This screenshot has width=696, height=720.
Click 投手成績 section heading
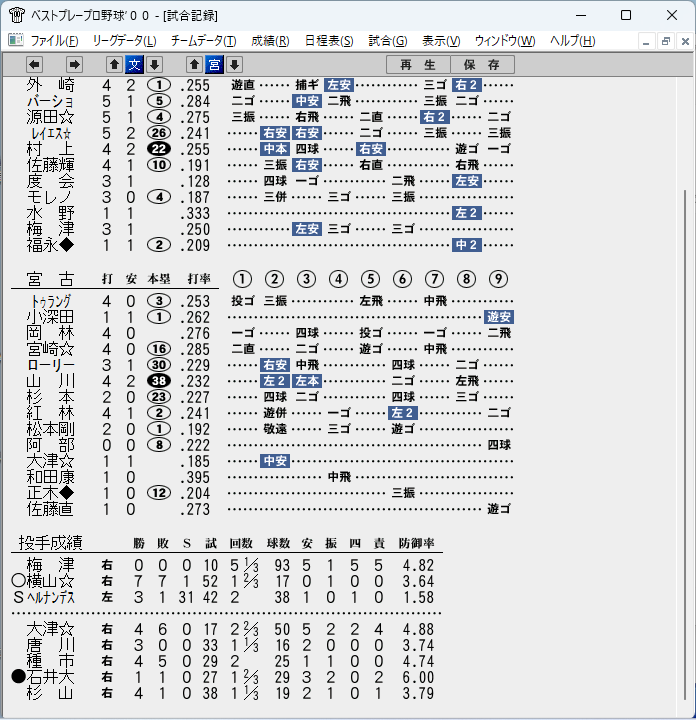click(51, 543)
